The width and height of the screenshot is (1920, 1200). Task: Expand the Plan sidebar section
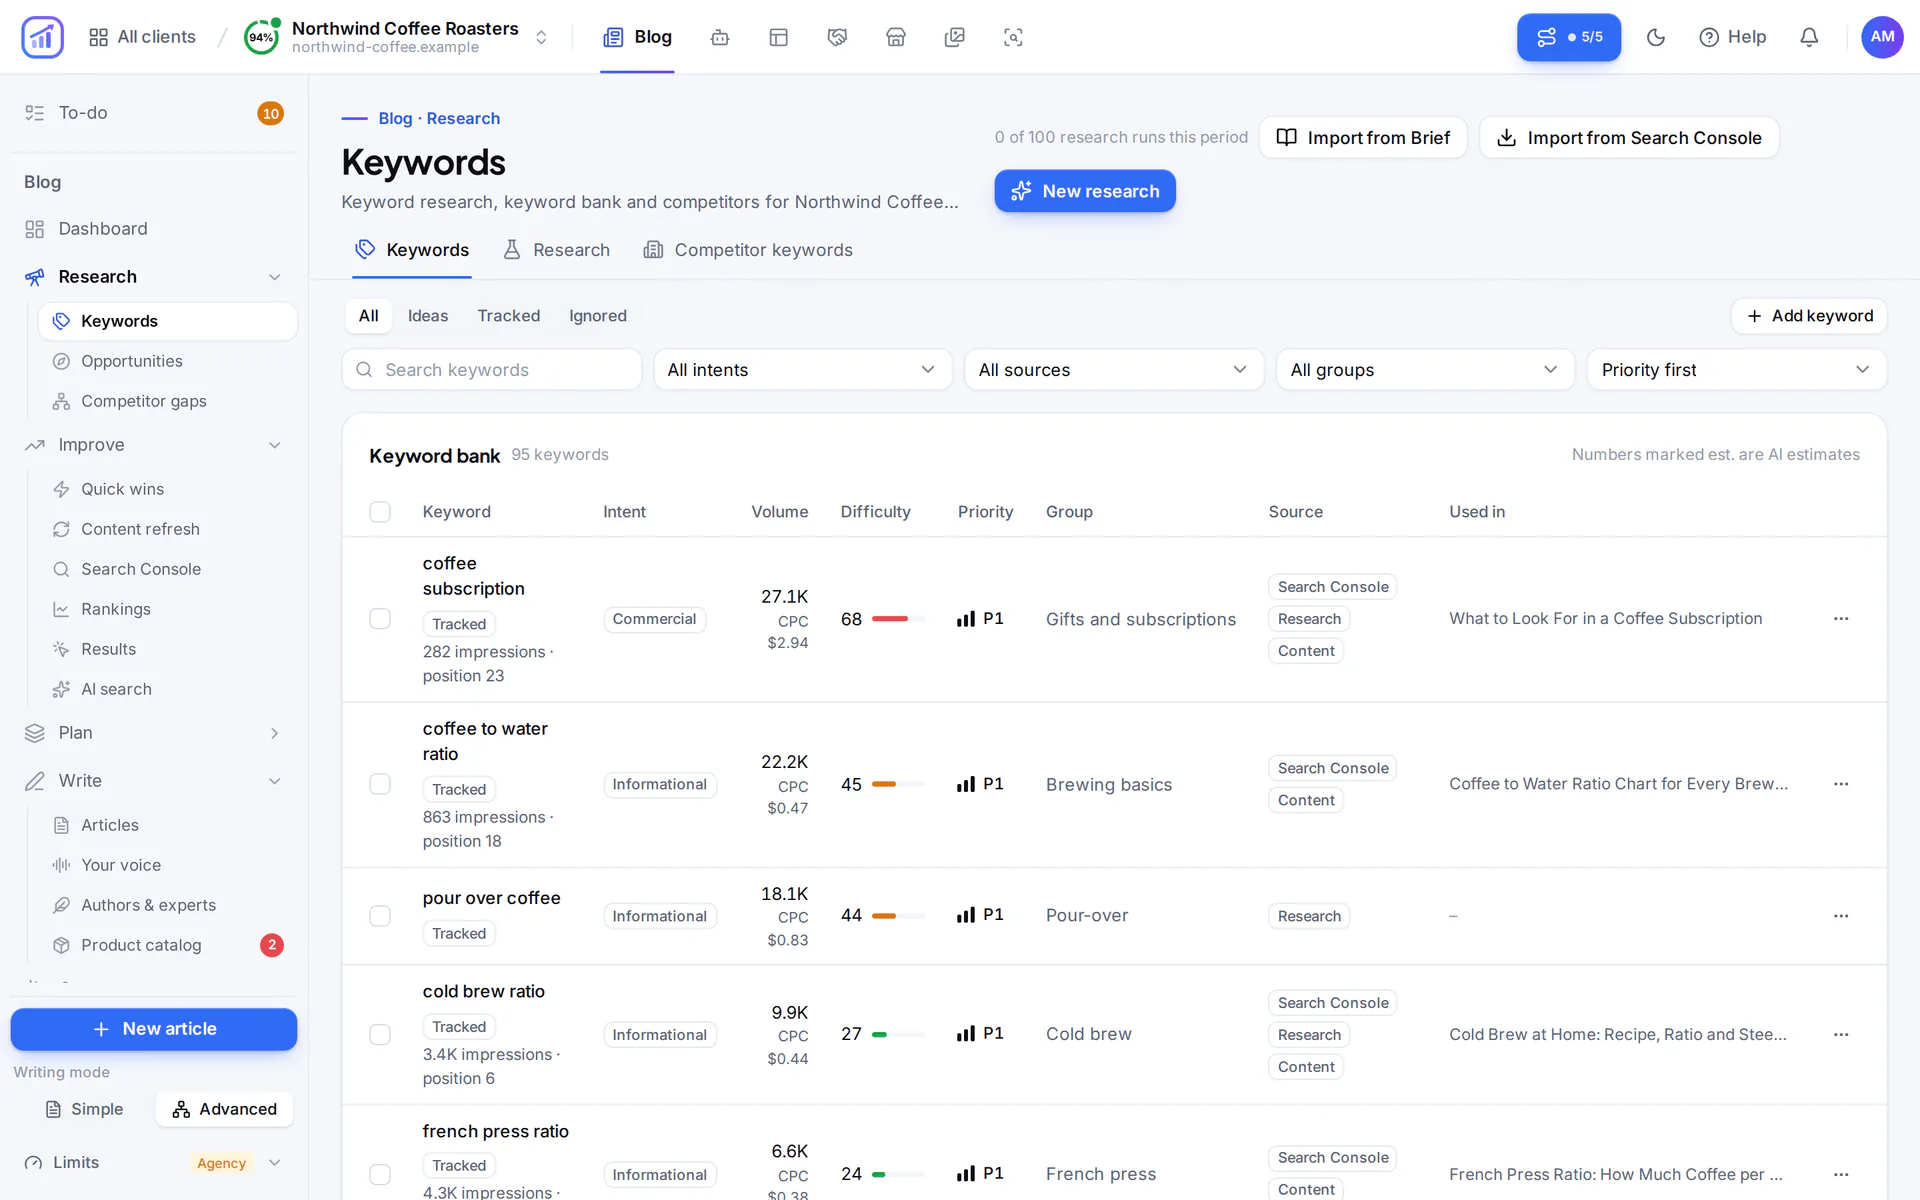(153, 733)
